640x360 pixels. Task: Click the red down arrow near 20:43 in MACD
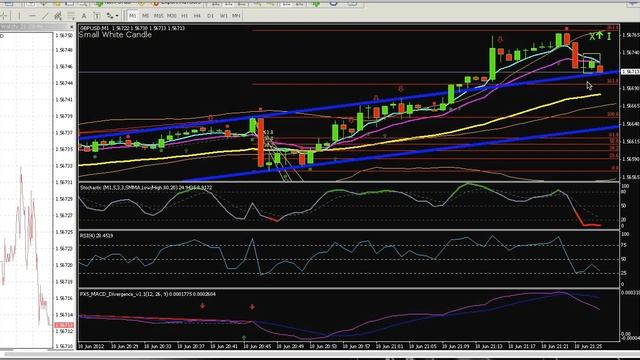tap(252, 307)
